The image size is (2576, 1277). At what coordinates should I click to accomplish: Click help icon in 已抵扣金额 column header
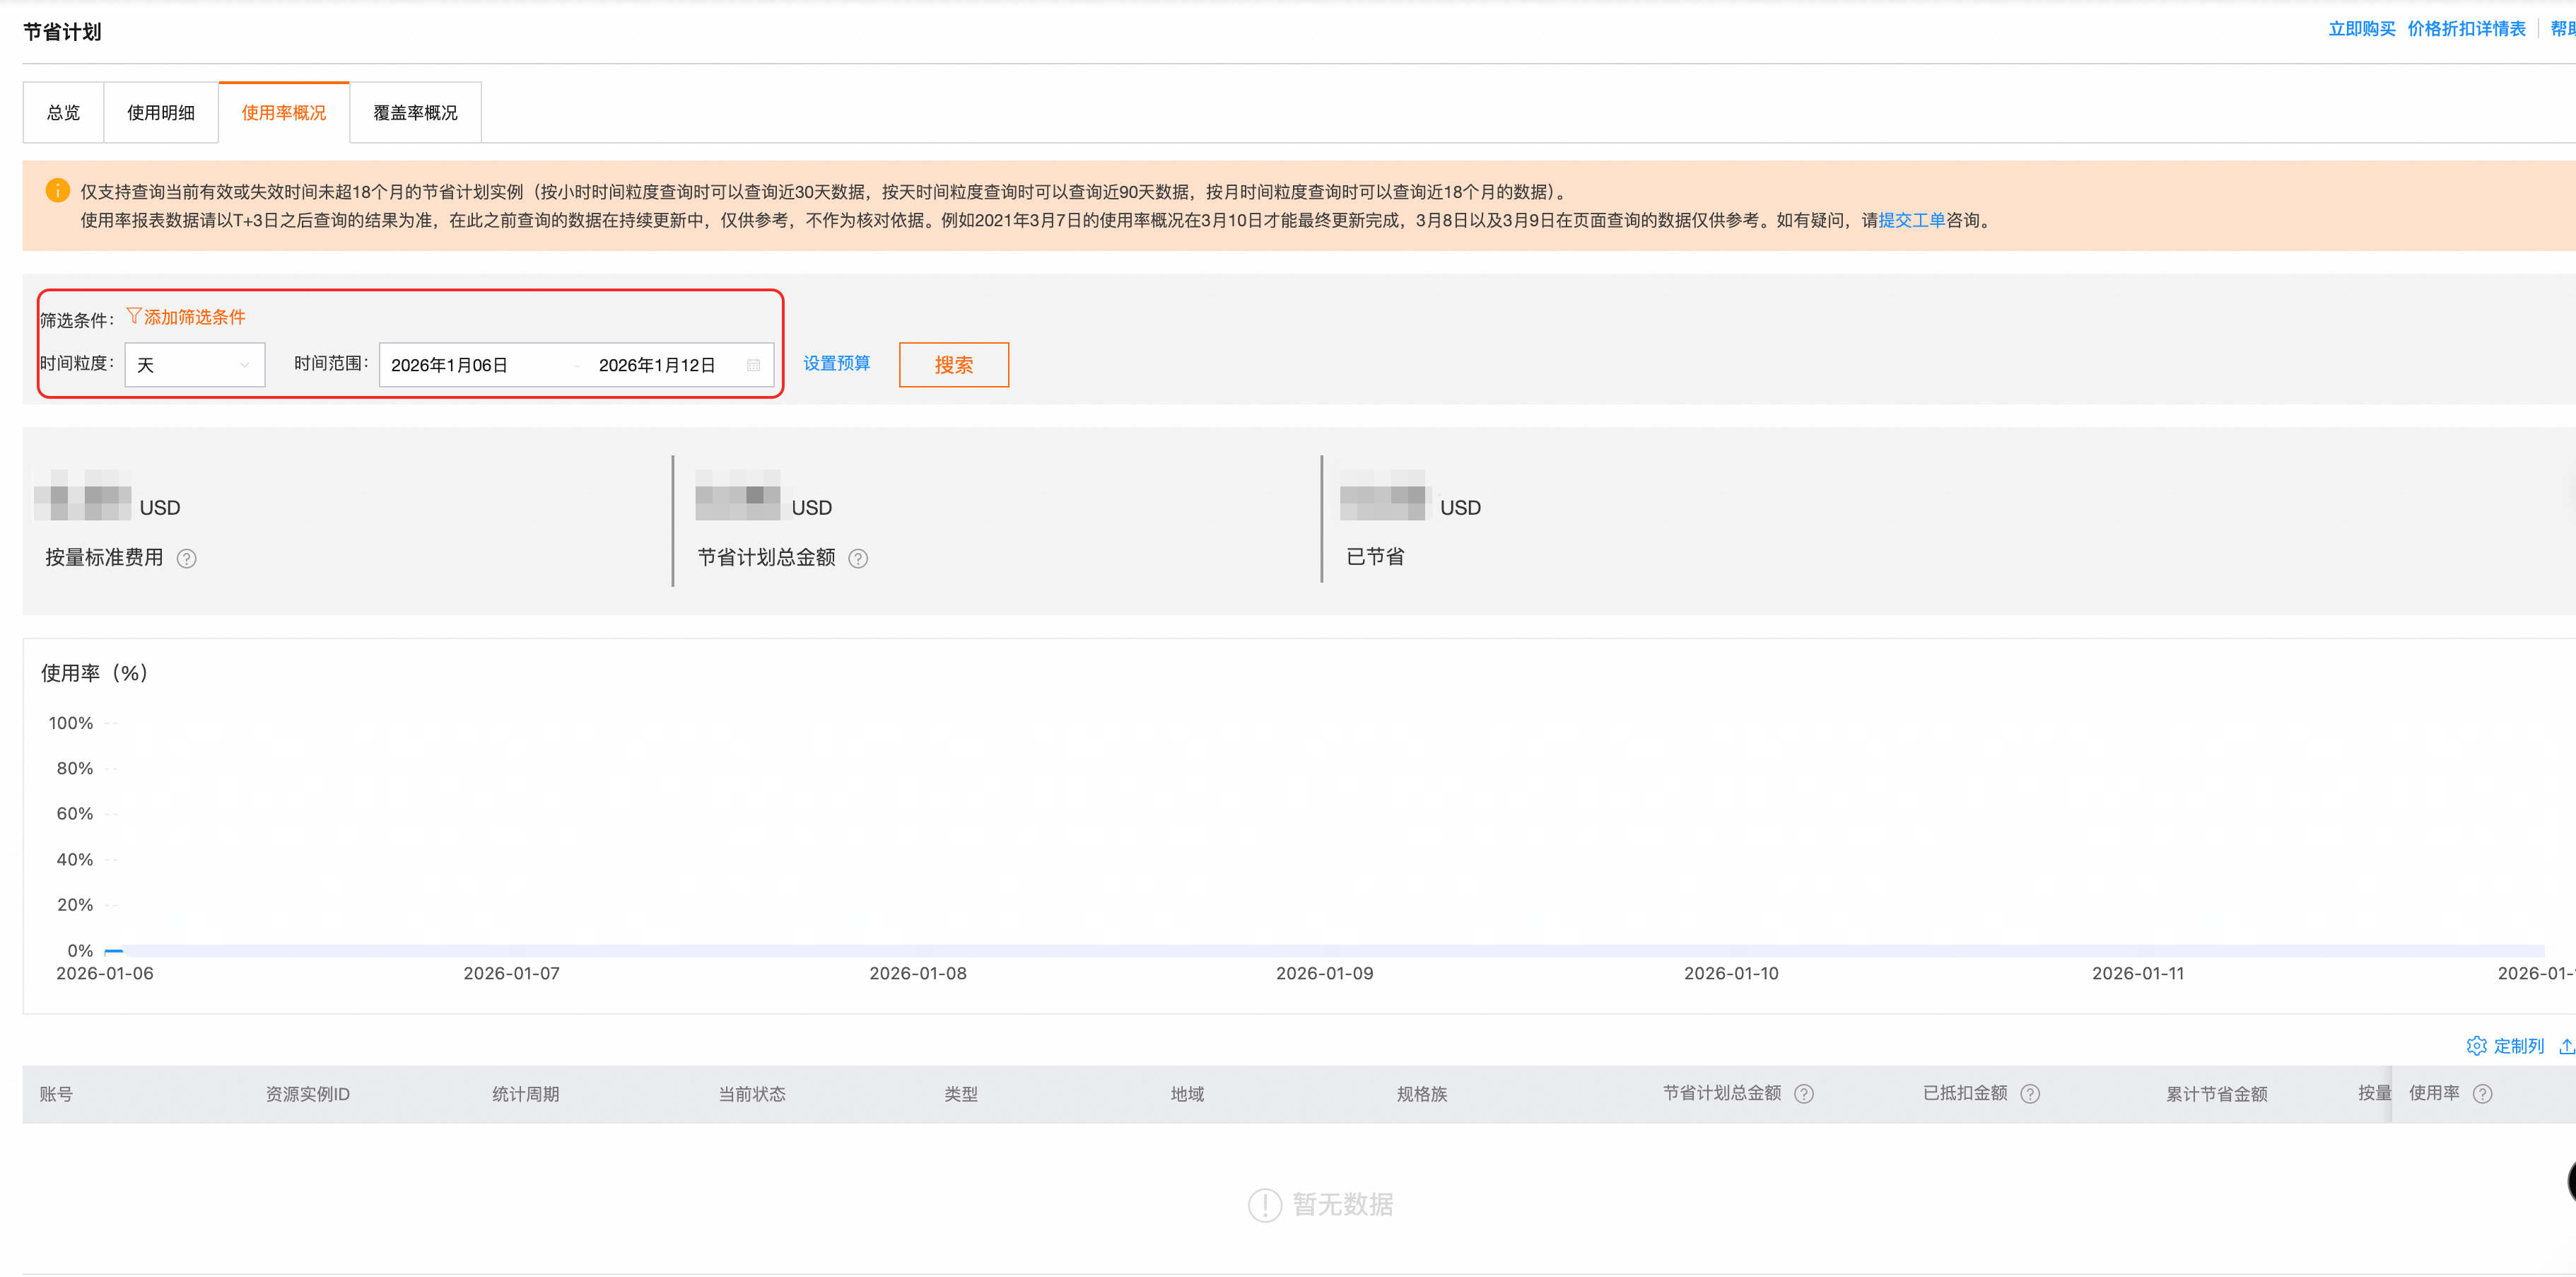(2030, 1094)
